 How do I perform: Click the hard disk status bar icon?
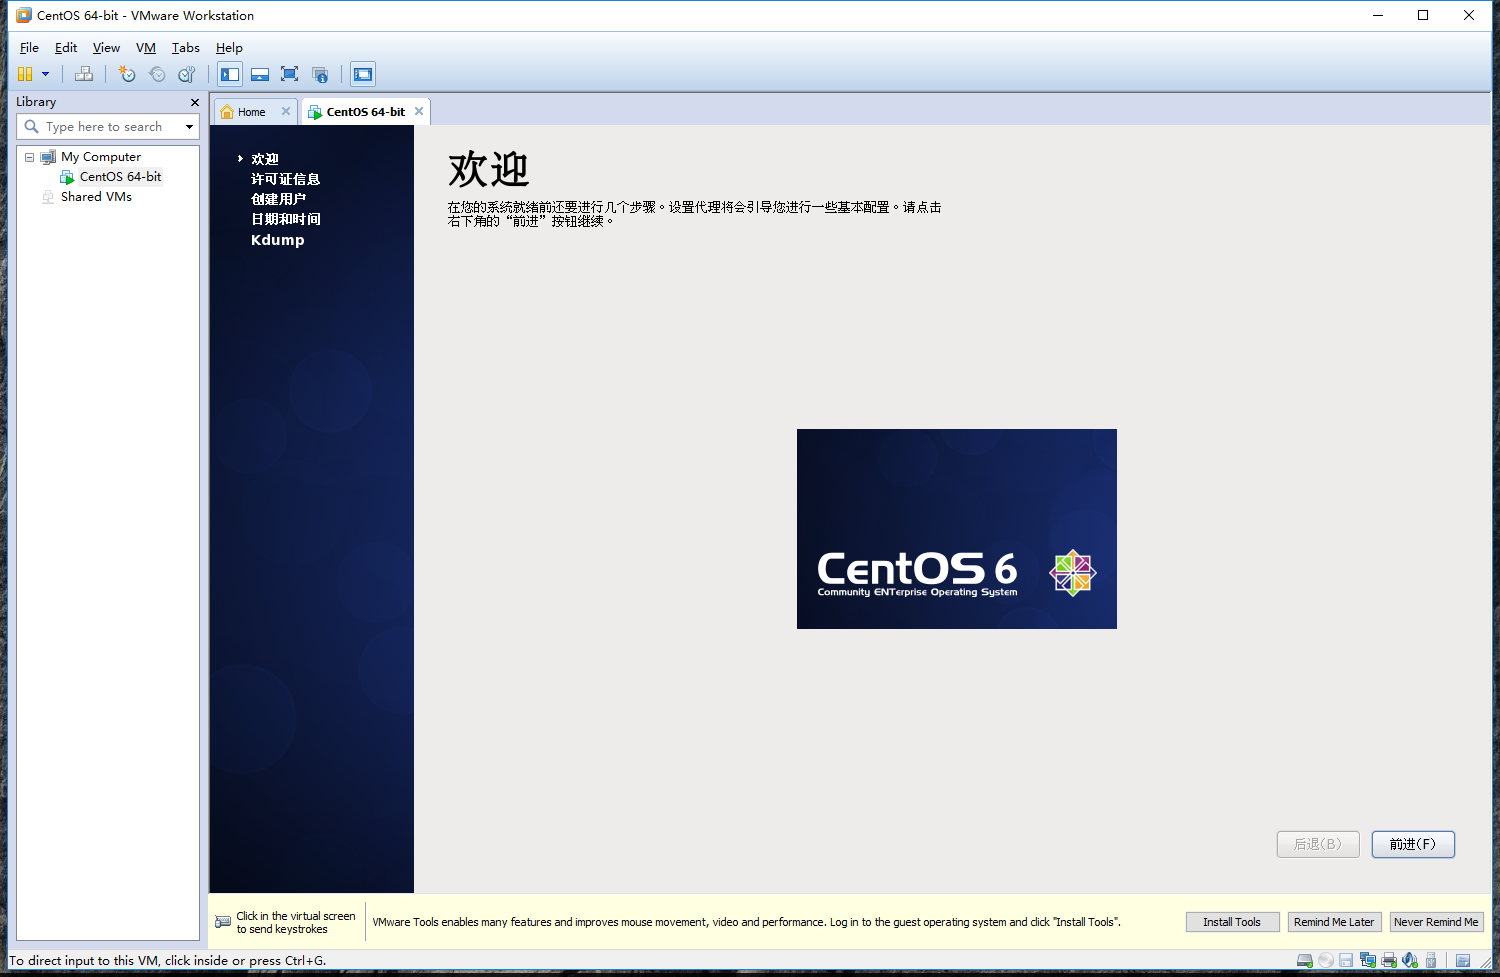(x=1305, y=961)
